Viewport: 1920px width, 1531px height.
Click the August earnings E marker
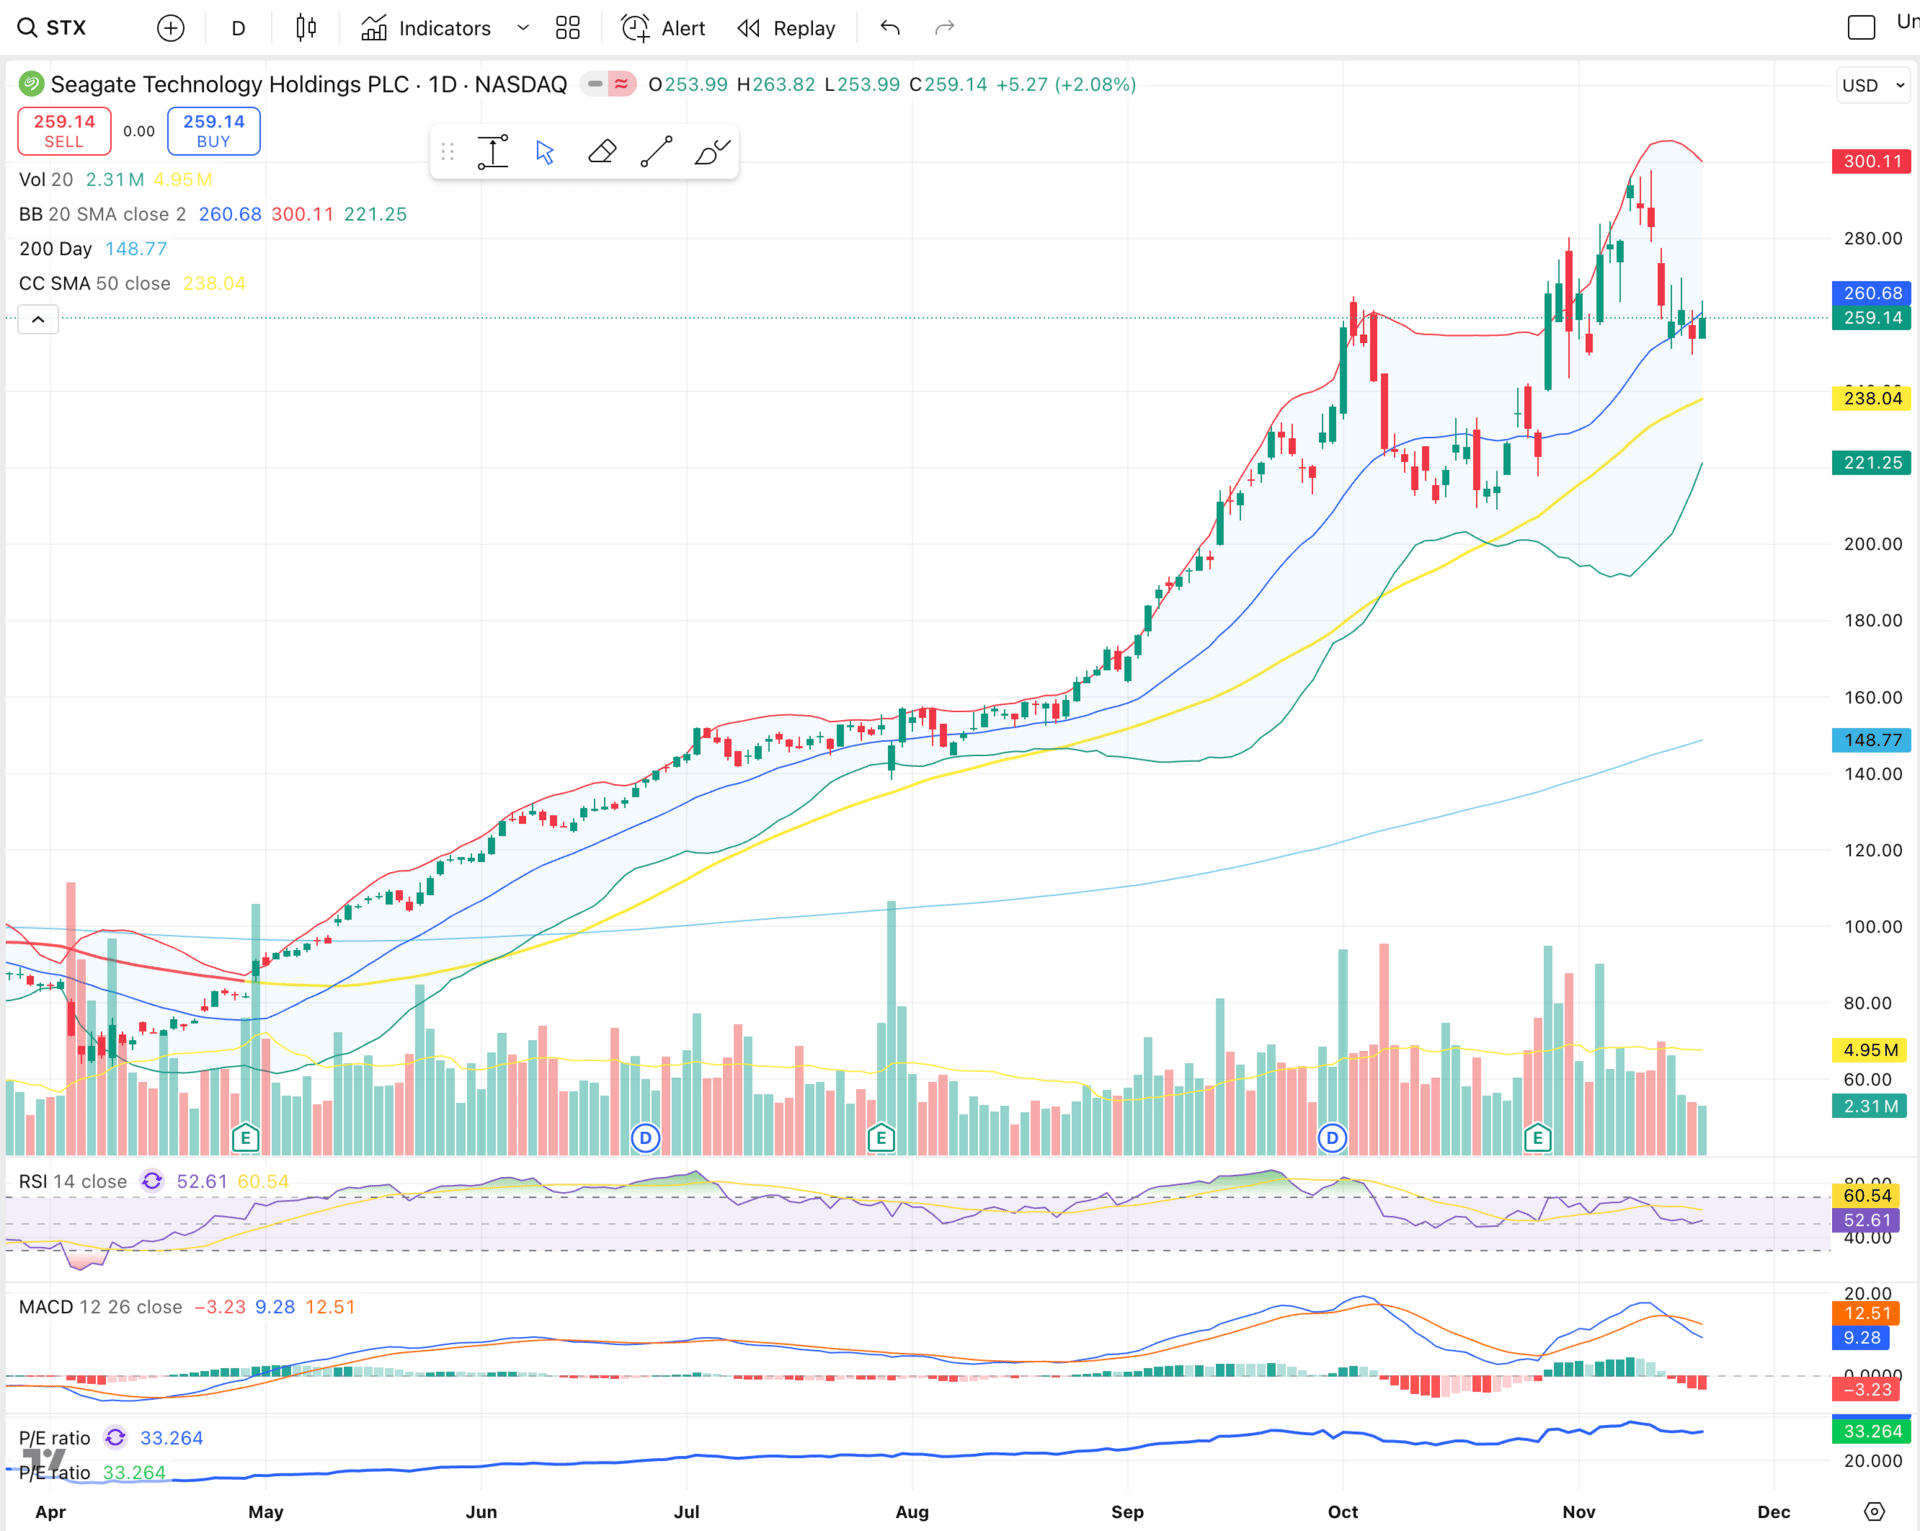[881, 1137]
